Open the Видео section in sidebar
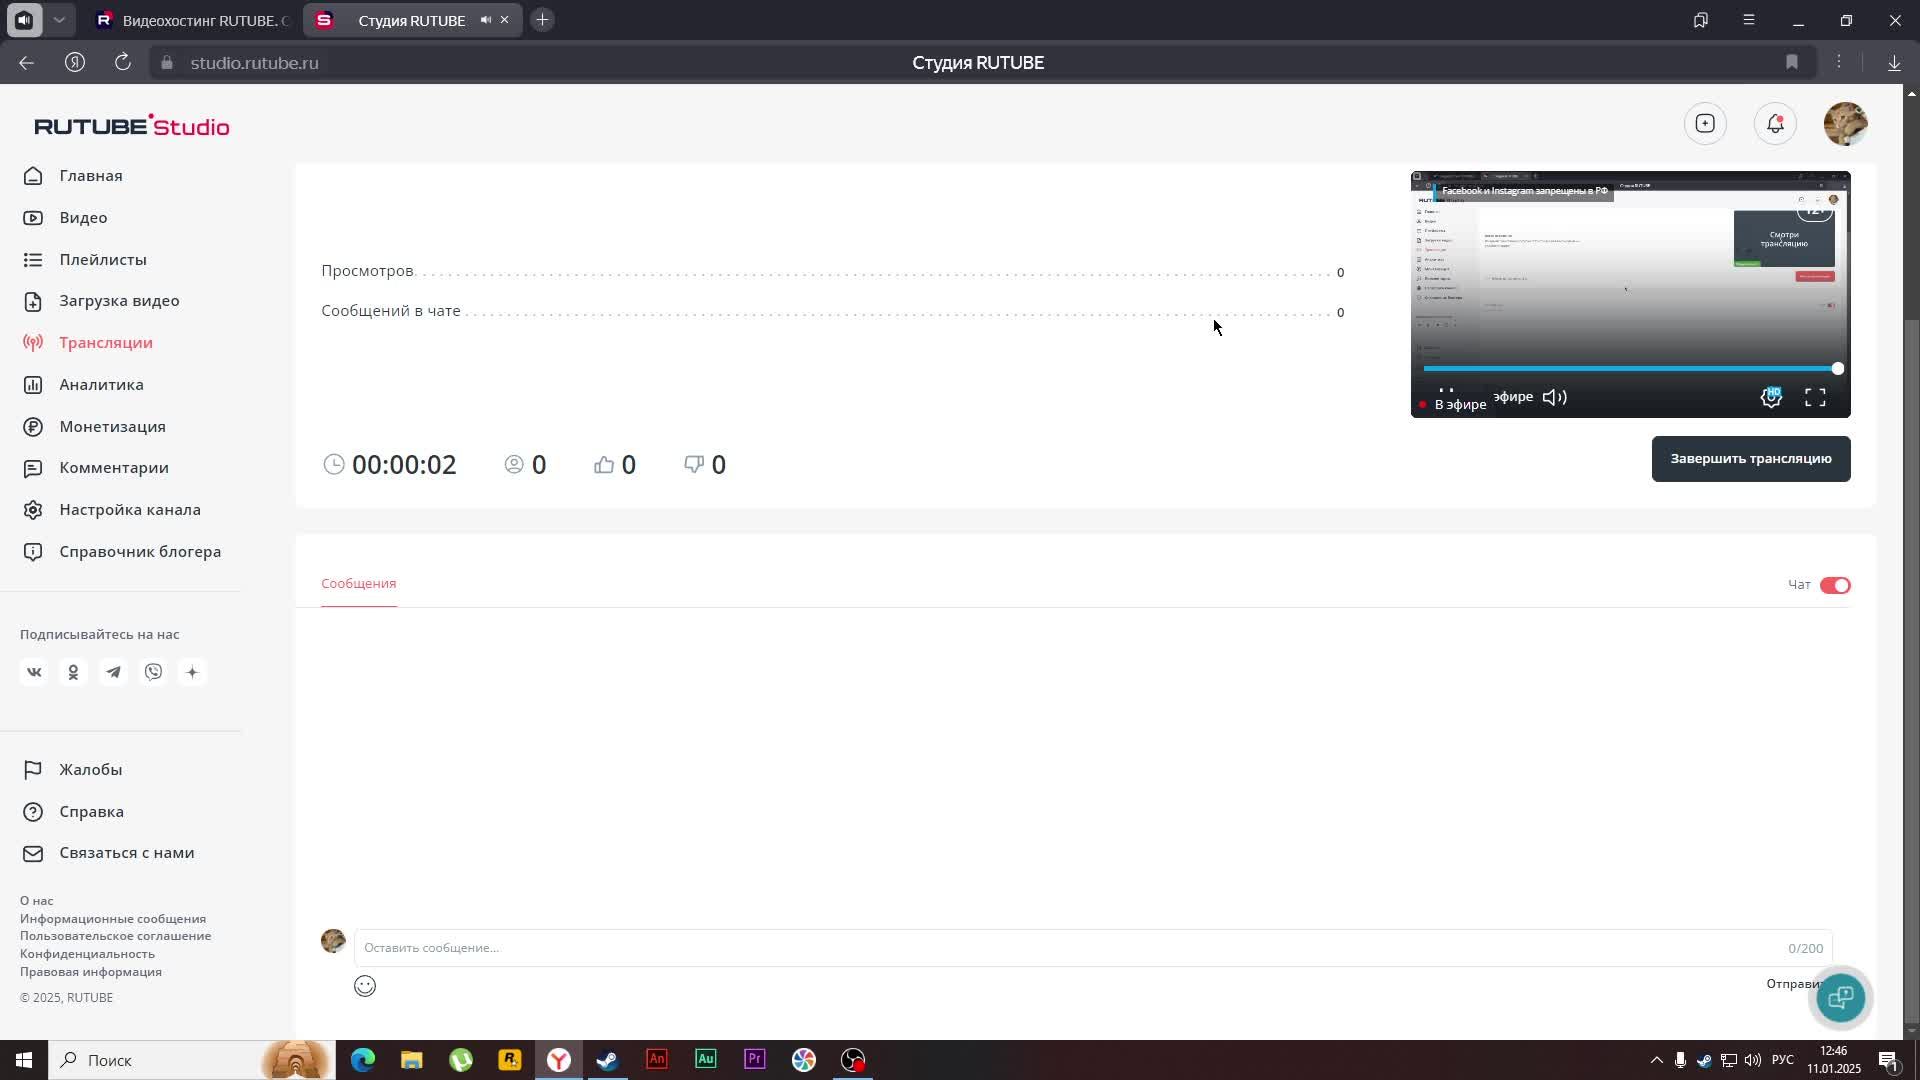The width and height of the screenshot is (1920, 1080). tap(83, 218)
